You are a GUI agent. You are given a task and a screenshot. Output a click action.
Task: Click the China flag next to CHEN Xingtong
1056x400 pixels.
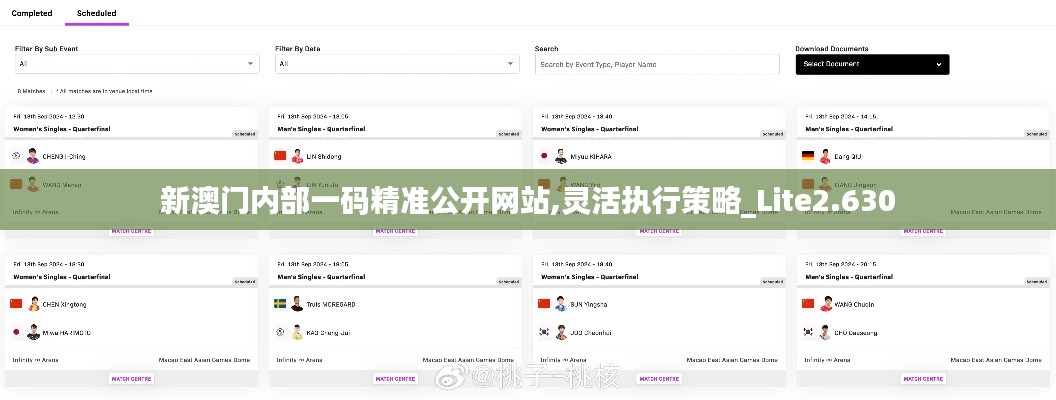16,303
